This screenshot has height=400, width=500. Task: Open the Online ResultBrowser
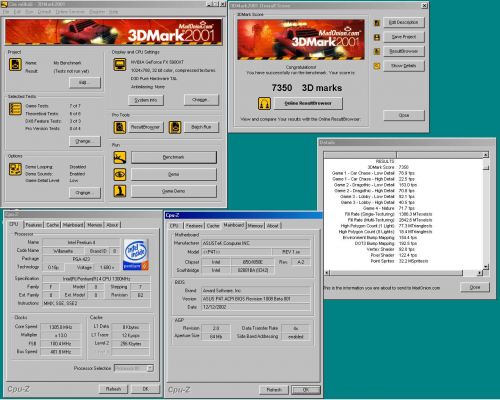tap(308, 104)
